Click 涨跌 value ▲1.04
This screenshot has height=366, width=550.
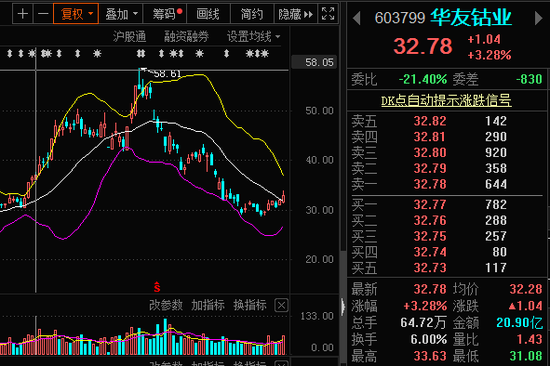click(525, 306)
